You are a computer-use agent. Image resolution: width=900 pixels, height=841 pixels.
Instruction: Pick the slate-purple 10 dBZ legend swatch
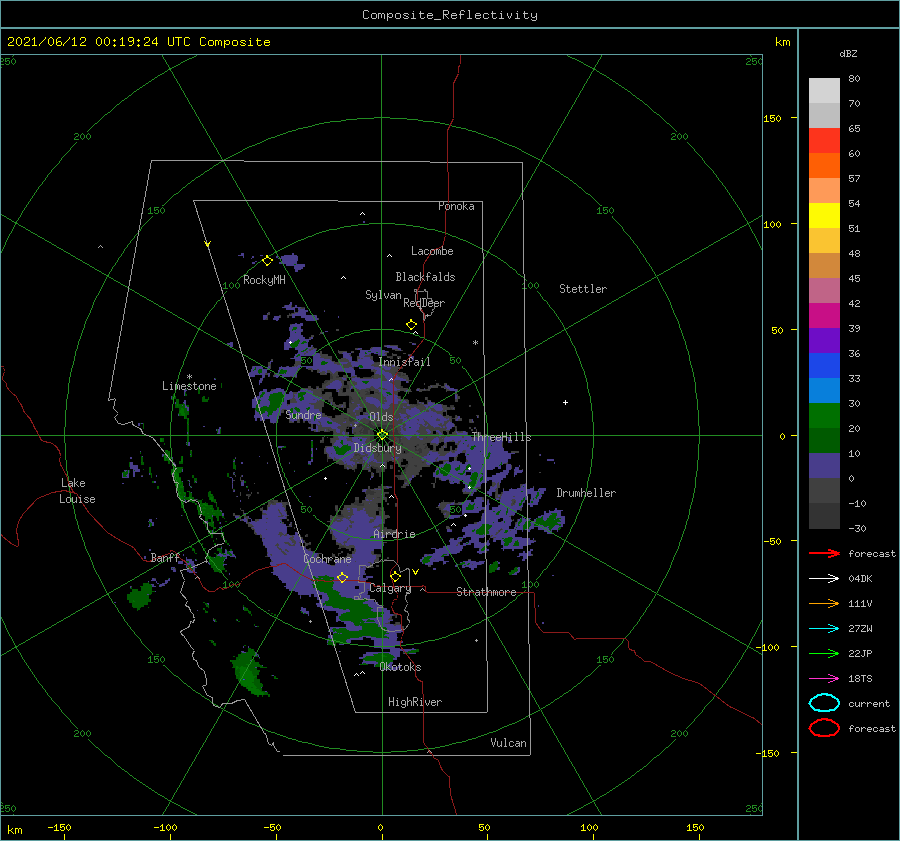(x=824, y=466)
